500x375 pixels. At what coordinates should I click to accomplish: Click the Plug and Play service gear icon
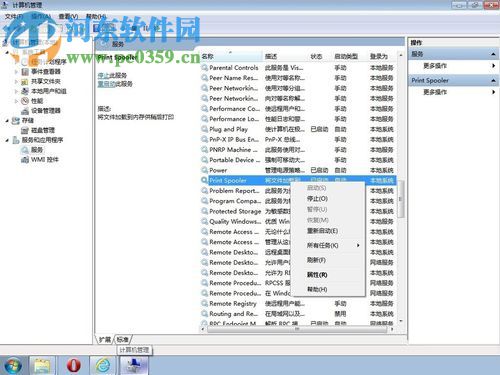(204, 129)
